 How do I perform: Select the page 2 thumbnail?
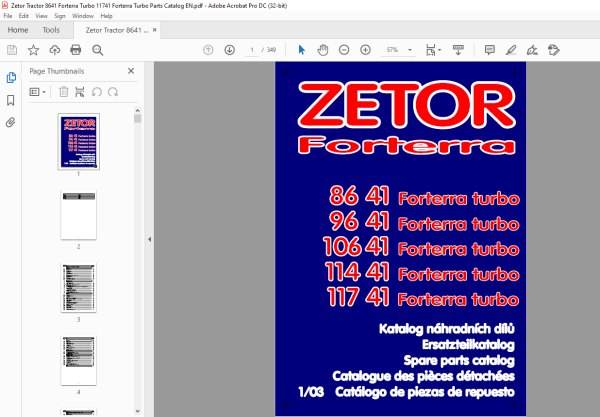[x=78, y=215]
